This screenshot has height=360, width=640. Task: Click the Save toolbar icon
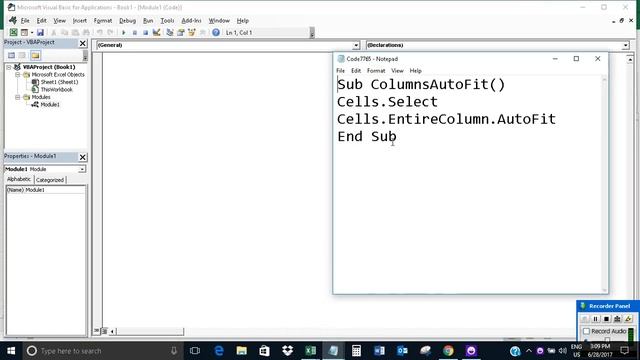[x=40, y=32]
